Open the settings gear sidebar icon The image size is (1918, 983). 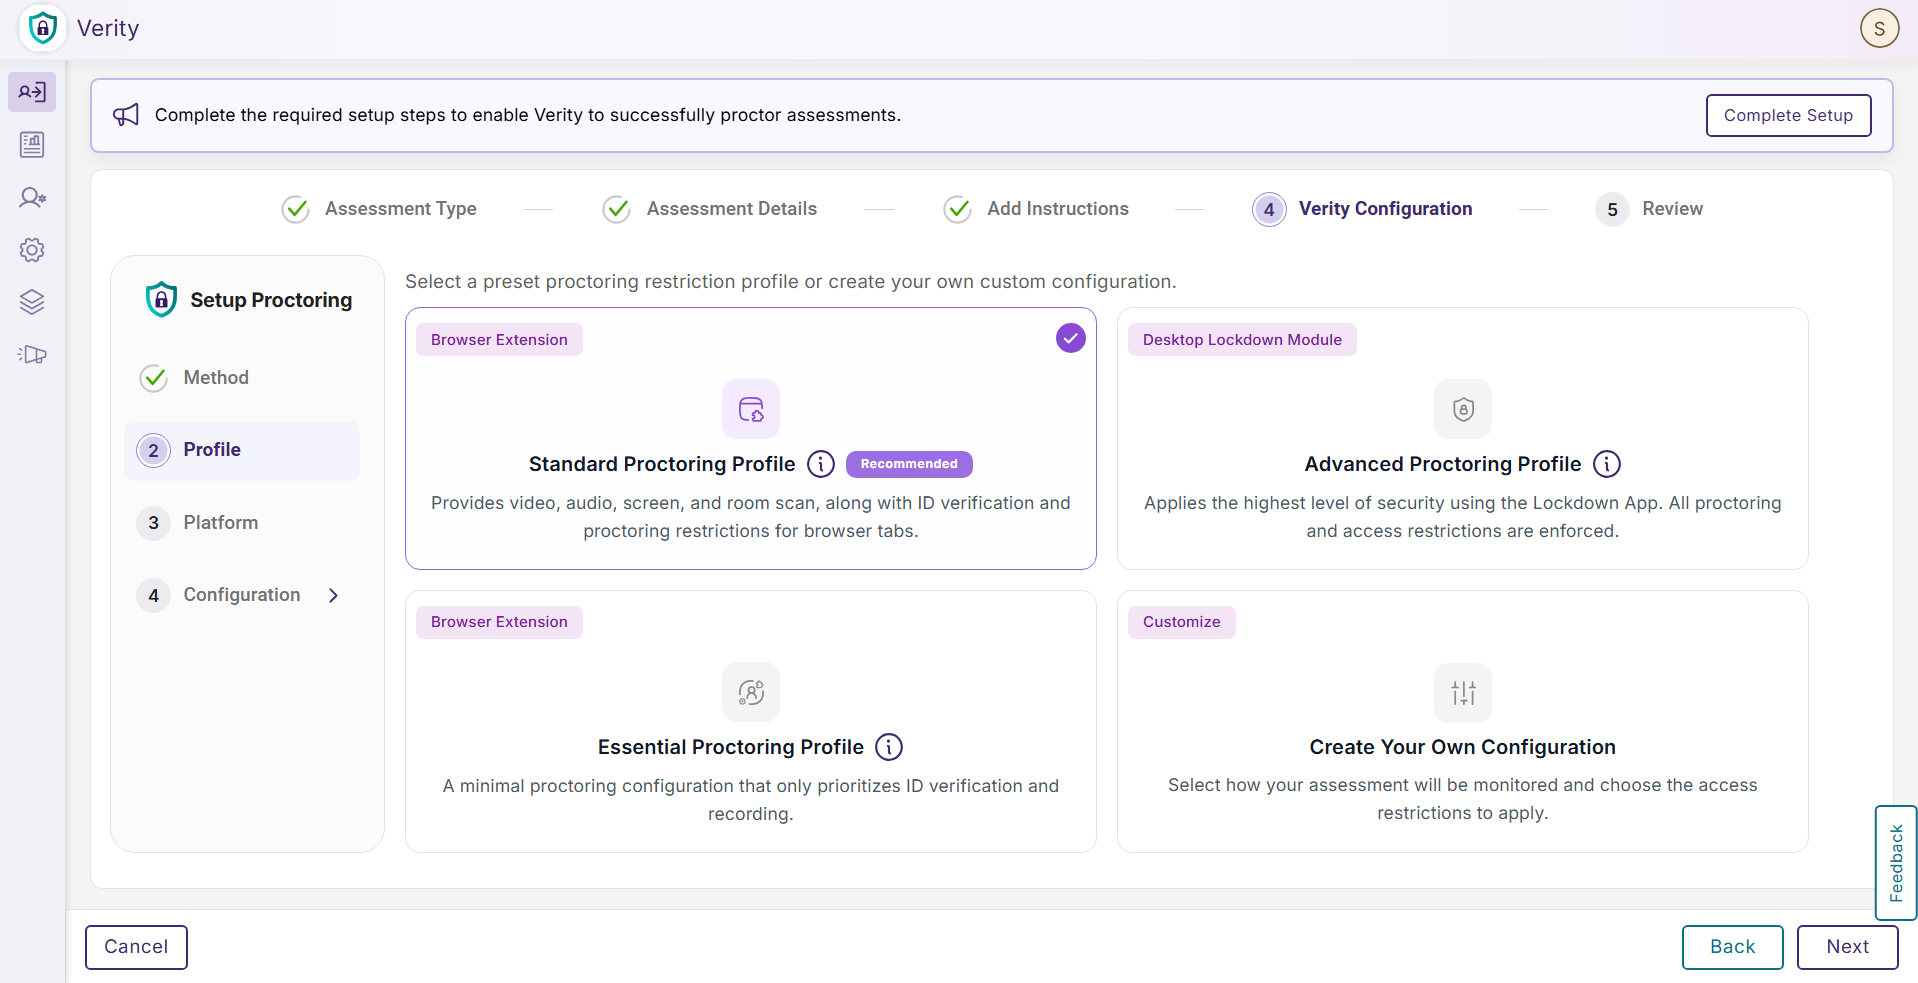tap(32, 250)
